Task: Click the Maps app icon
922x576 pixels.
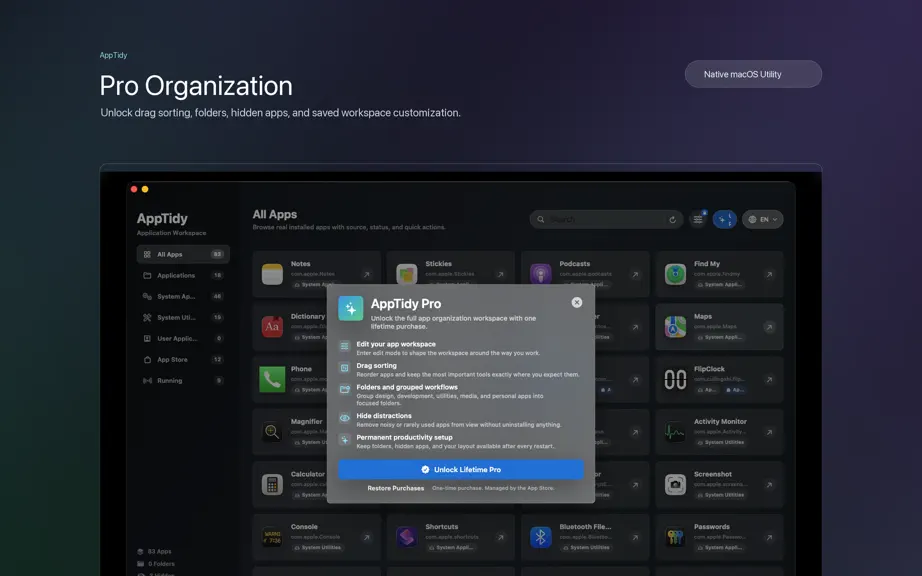Action: pyautogui.click(x=675, y=327)
